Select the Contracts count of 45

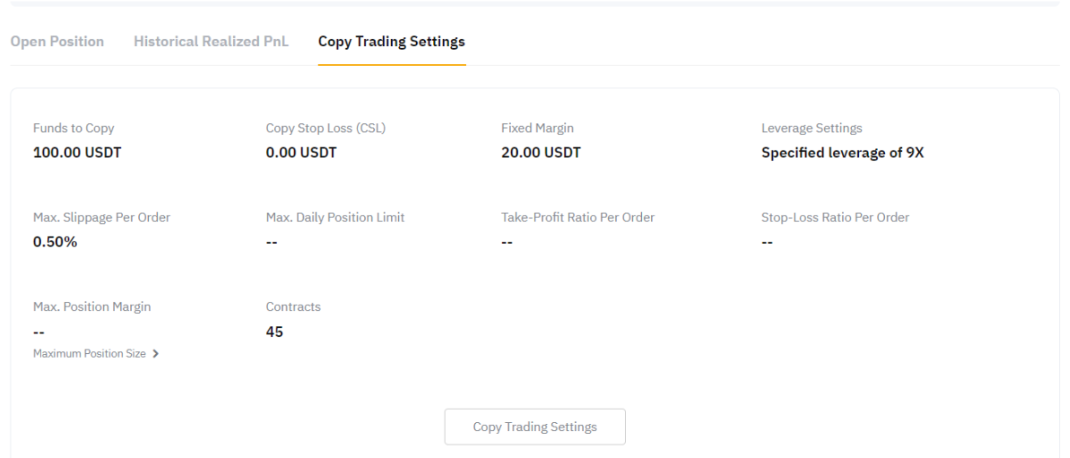pos(273,332)
